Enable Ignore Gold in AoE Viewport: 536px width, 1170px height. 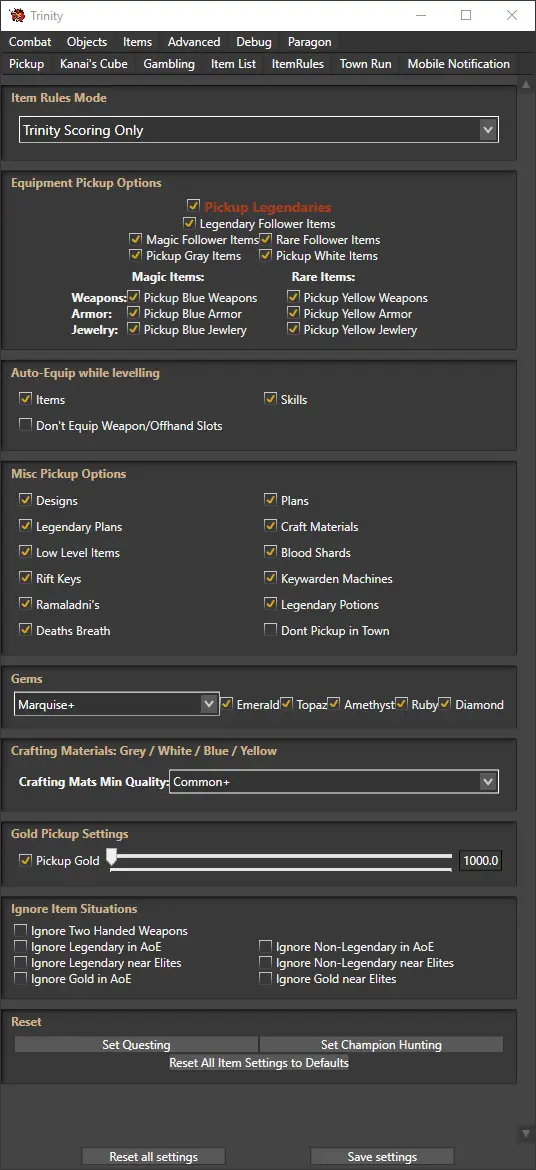20,978
